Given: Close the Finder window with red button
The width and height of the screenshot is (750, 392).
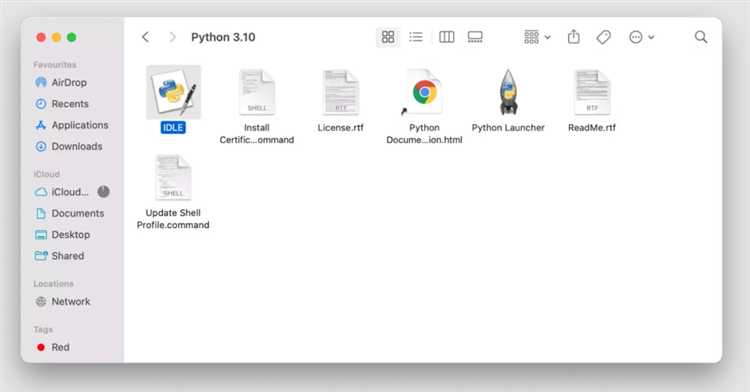Looking at the screenshot, I should pyautogui.click(x=41, y=37).
